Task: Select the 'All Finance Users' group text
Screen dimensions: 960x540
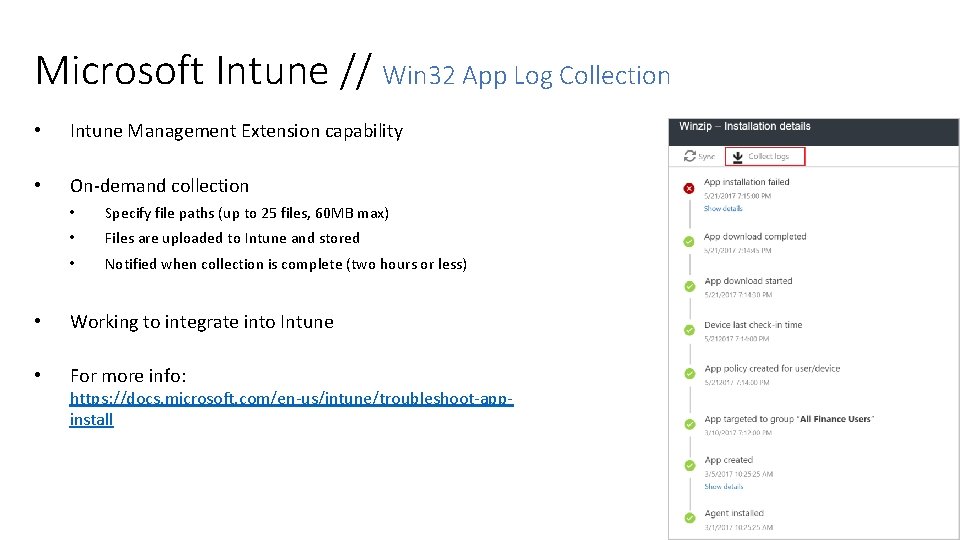Action: pyautogui.click(x=835, y=419)
